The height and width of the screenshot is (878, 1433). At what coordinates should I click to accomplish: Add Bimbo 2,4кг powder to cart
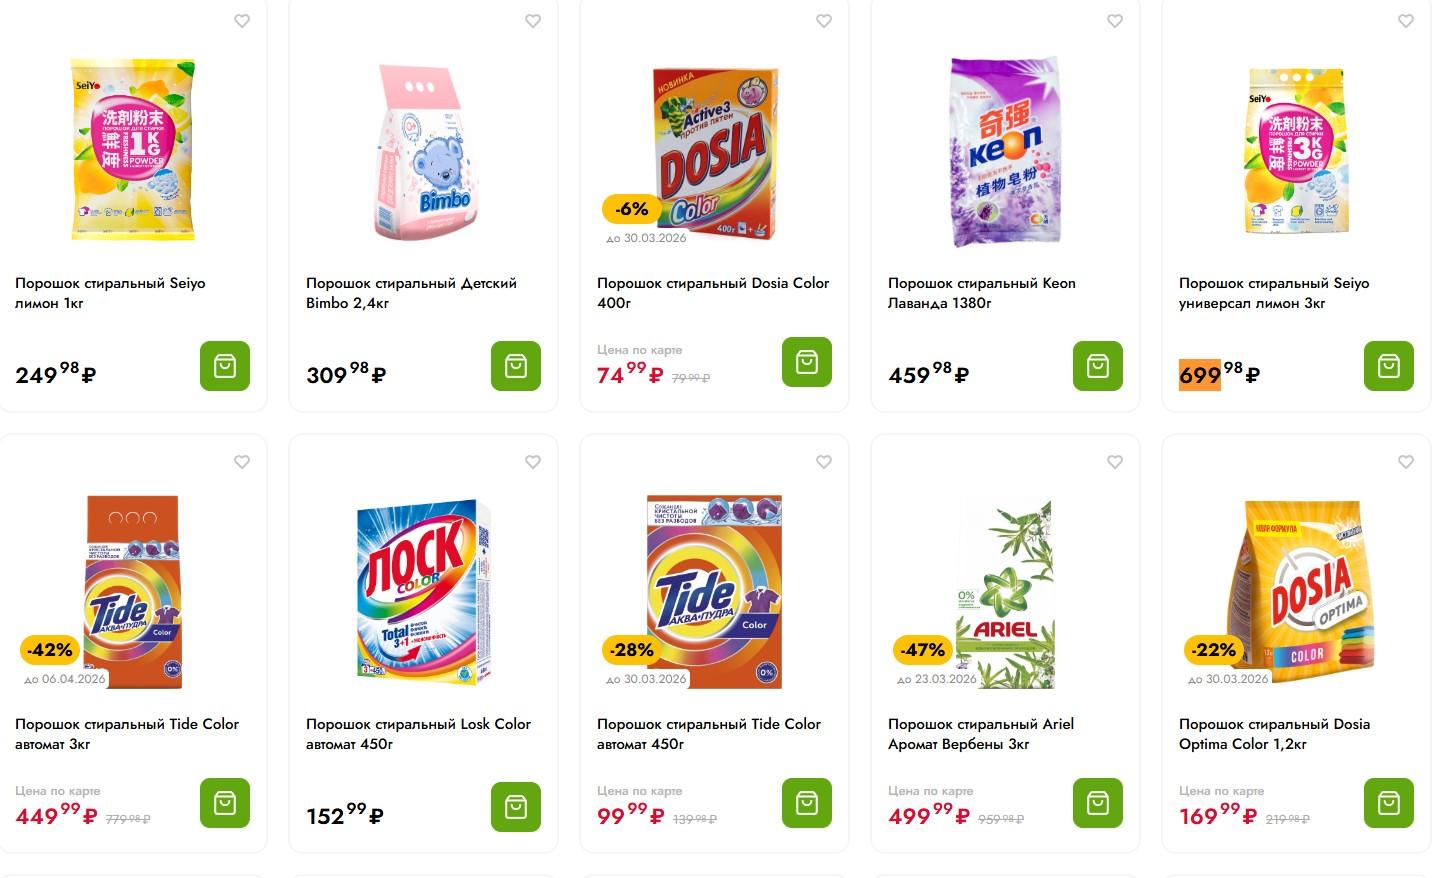516,366
